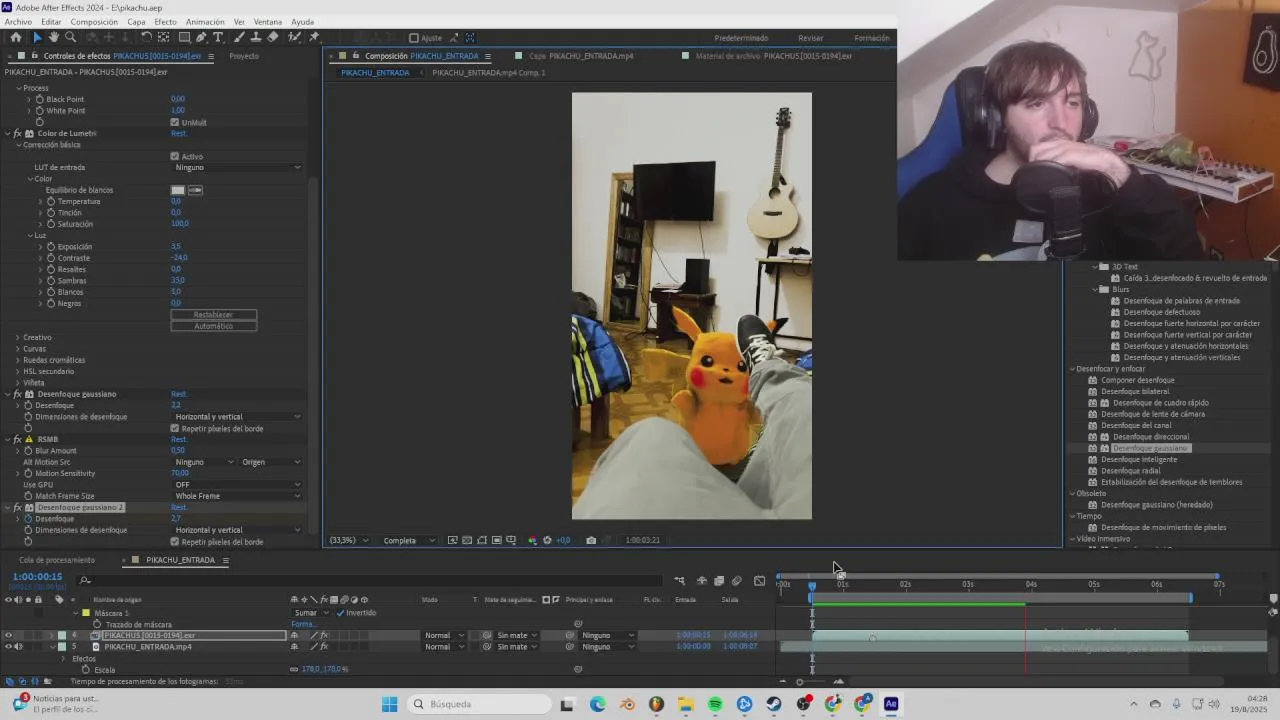Select the Eraser tool
Screen dimensions: 1280x720
point(273,37)
